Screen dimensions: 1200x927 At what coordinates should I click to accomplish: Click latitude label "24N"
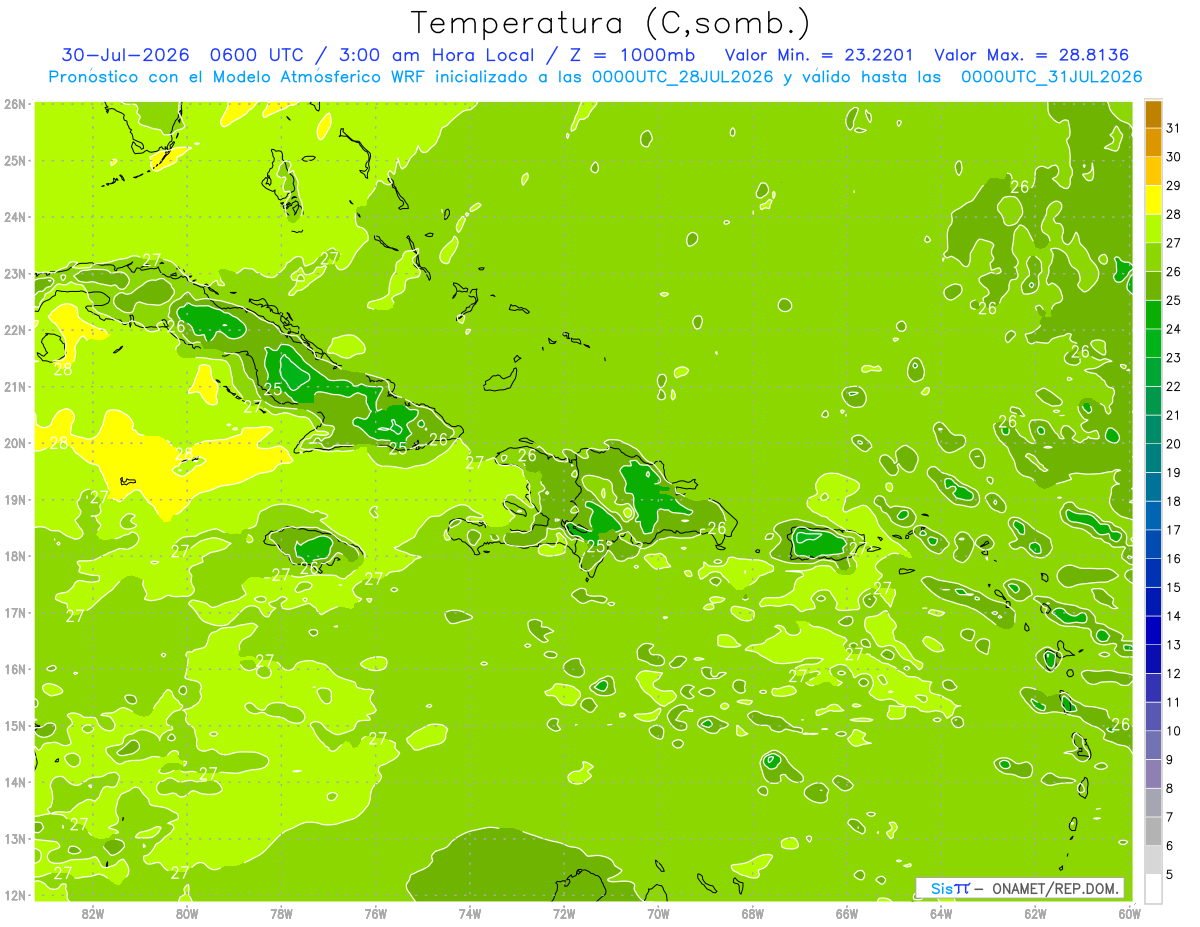coord(15,217)
